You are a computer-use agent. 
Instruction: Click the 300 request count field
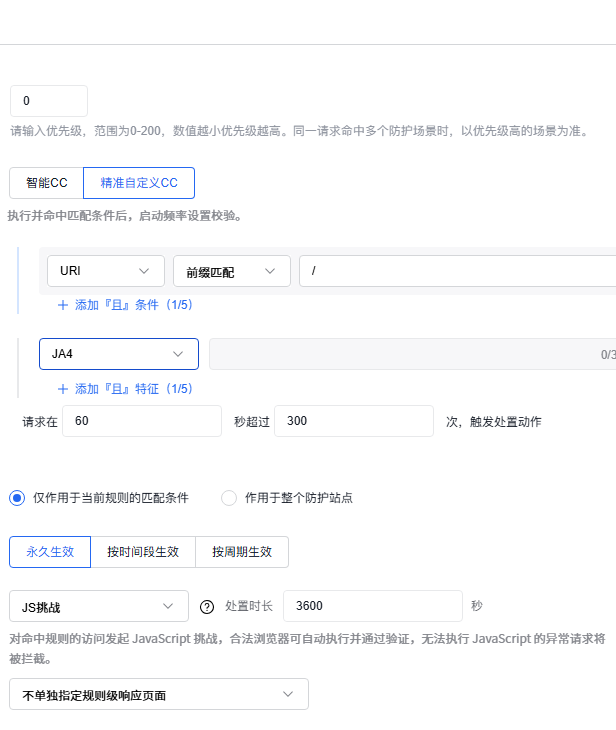point(354,421)
